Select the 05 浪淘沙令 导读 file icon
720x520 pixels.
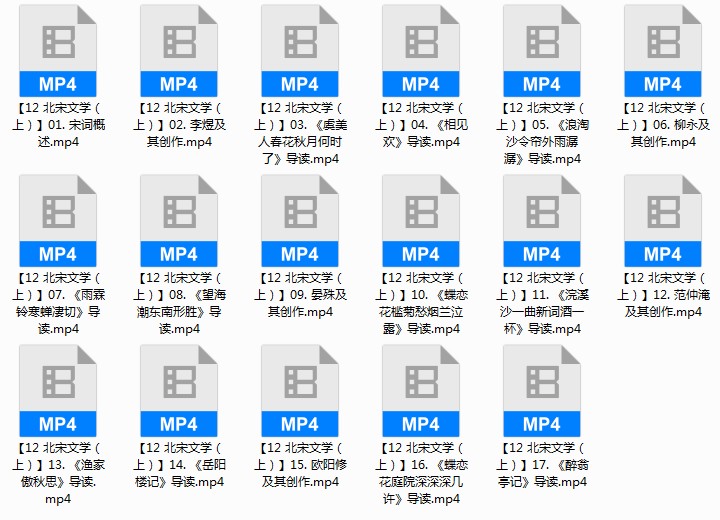click(x=542, y=51)
